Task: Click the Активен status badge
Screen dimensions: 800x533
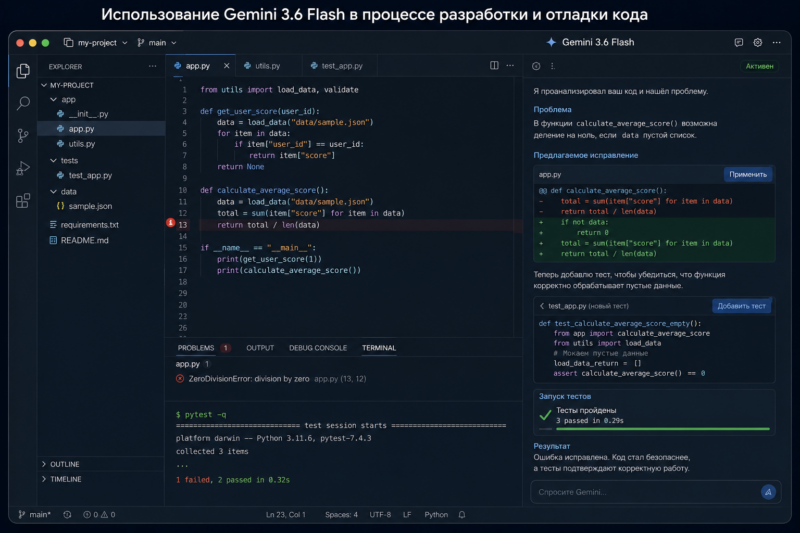Action: click(759, 66)
